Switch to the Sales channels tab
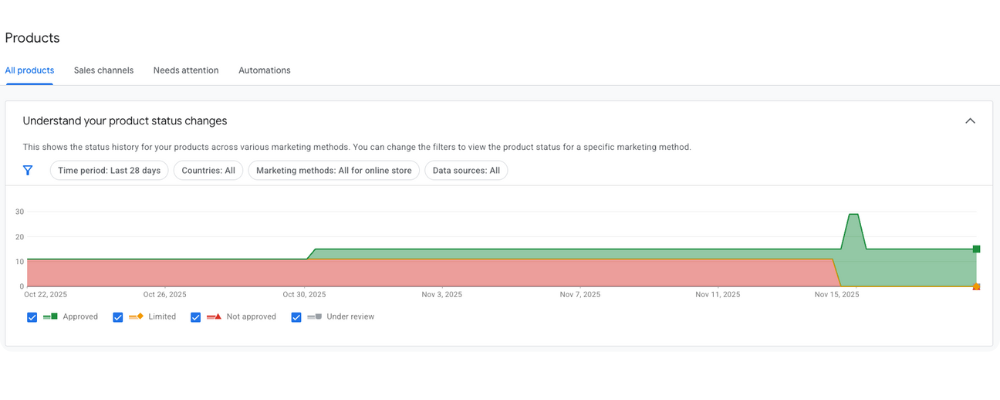Screen dimensions: 1000x400 104,71
